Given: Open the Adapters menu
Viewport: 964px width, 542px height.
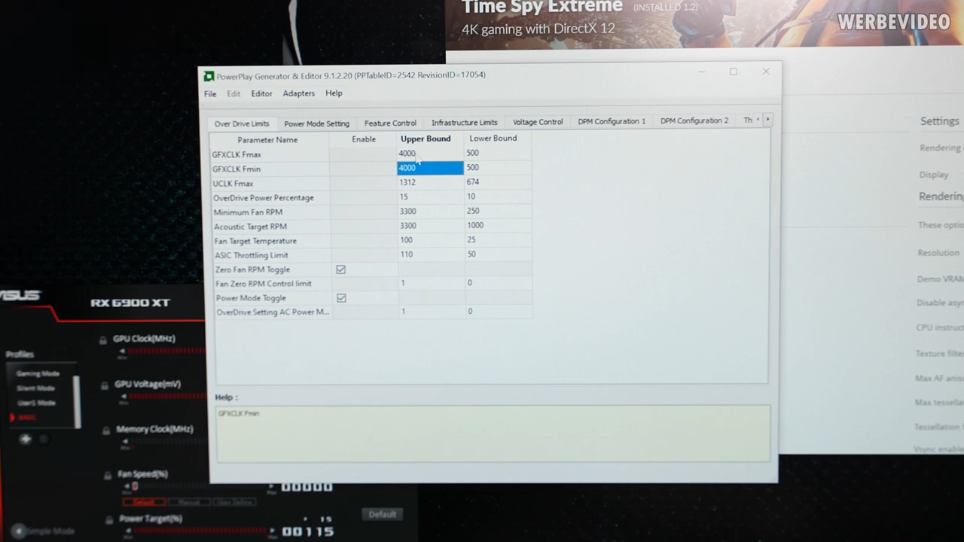Looking at the screenshot, I should click(x=299, y=93).
